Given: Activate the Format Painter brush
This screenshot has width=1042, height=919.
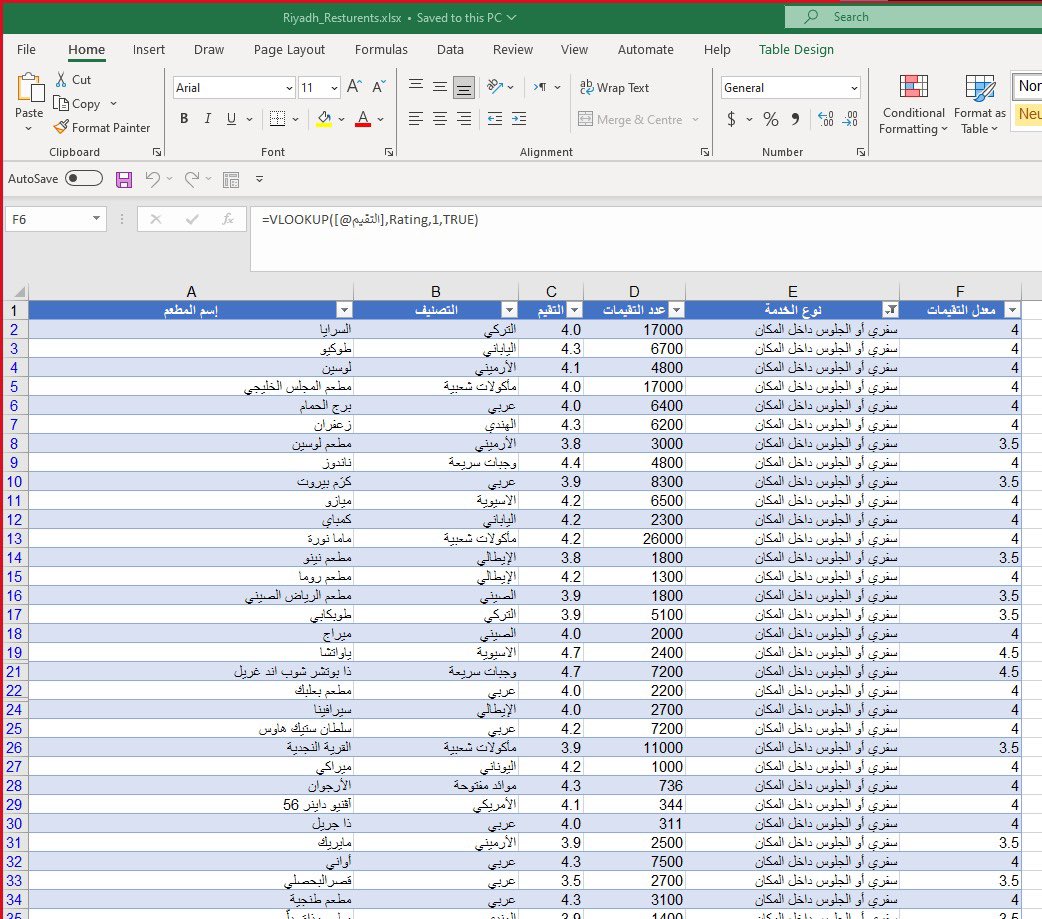Looking at the screenshot, I should (61, 127).
